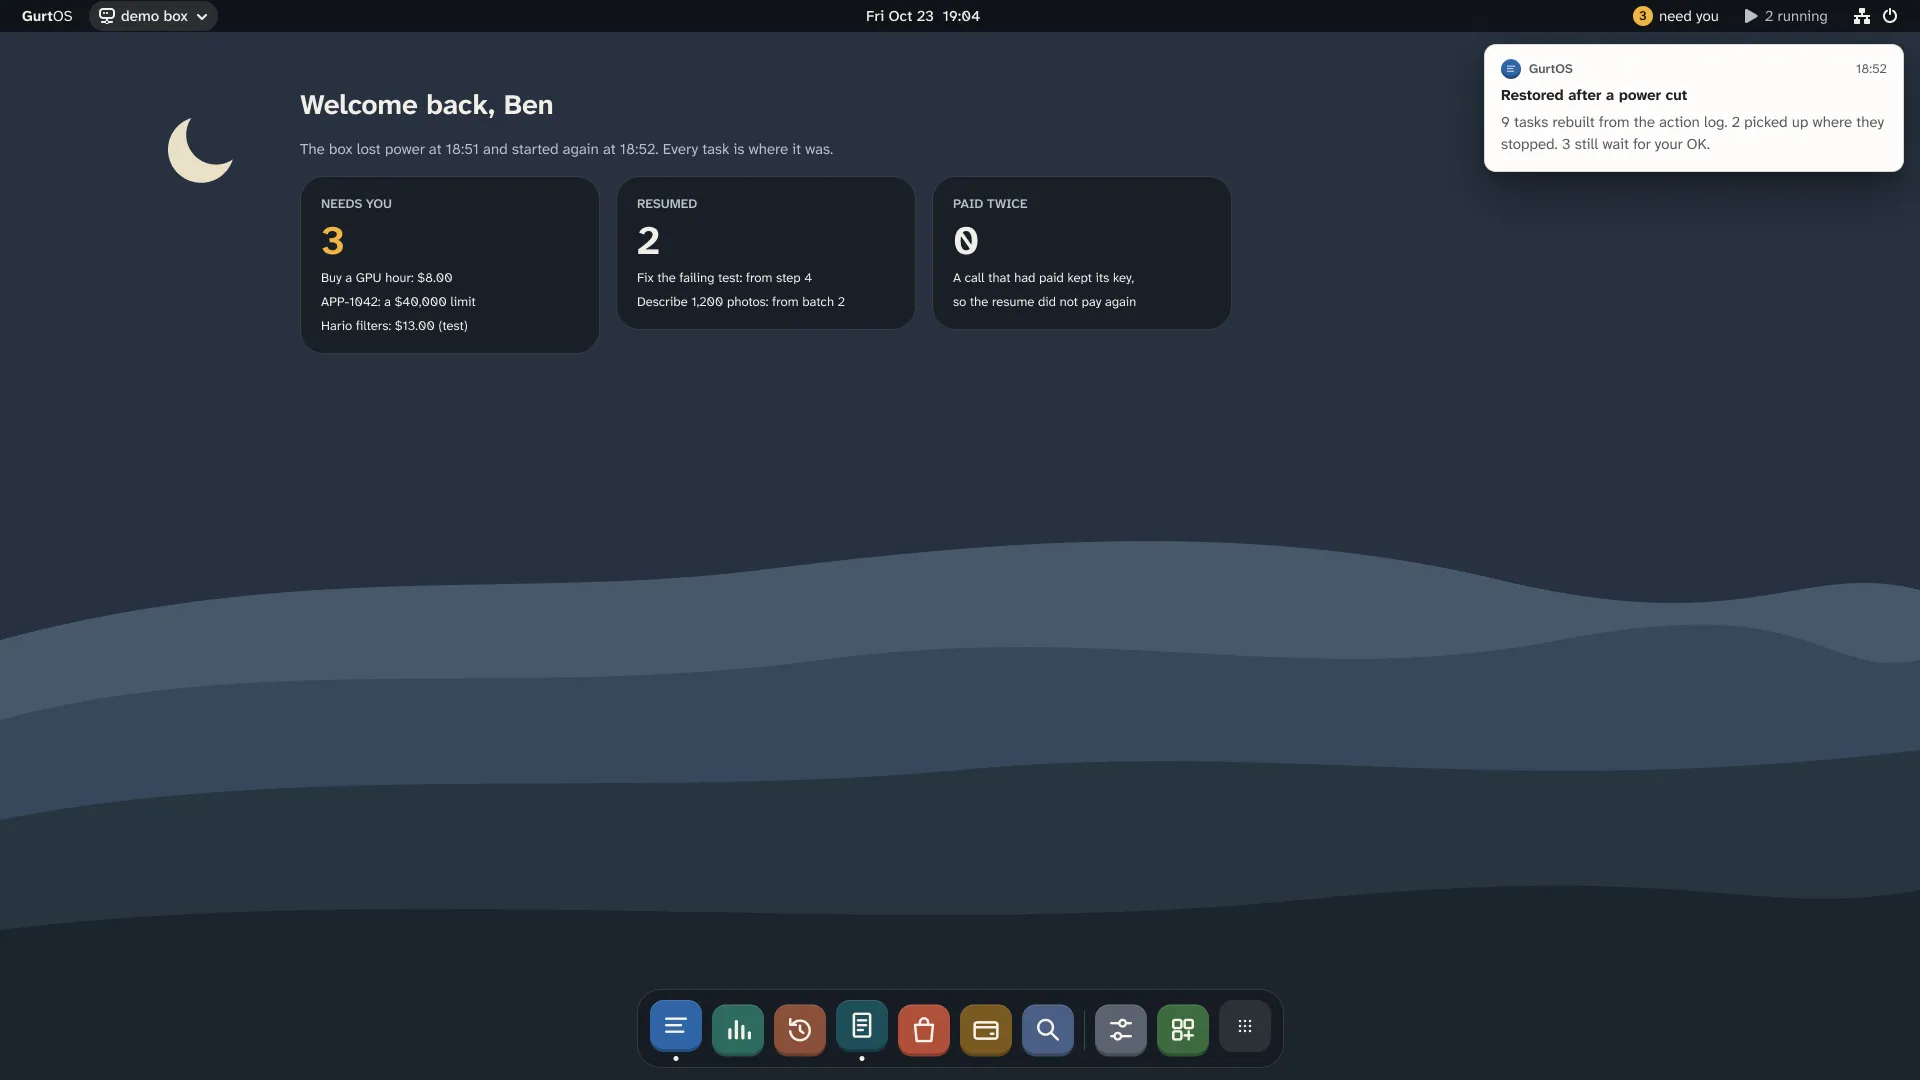Click the Fri Oct 23 19:04 clock
This screenshot has height=1080, width=1920.
[923, 16]
